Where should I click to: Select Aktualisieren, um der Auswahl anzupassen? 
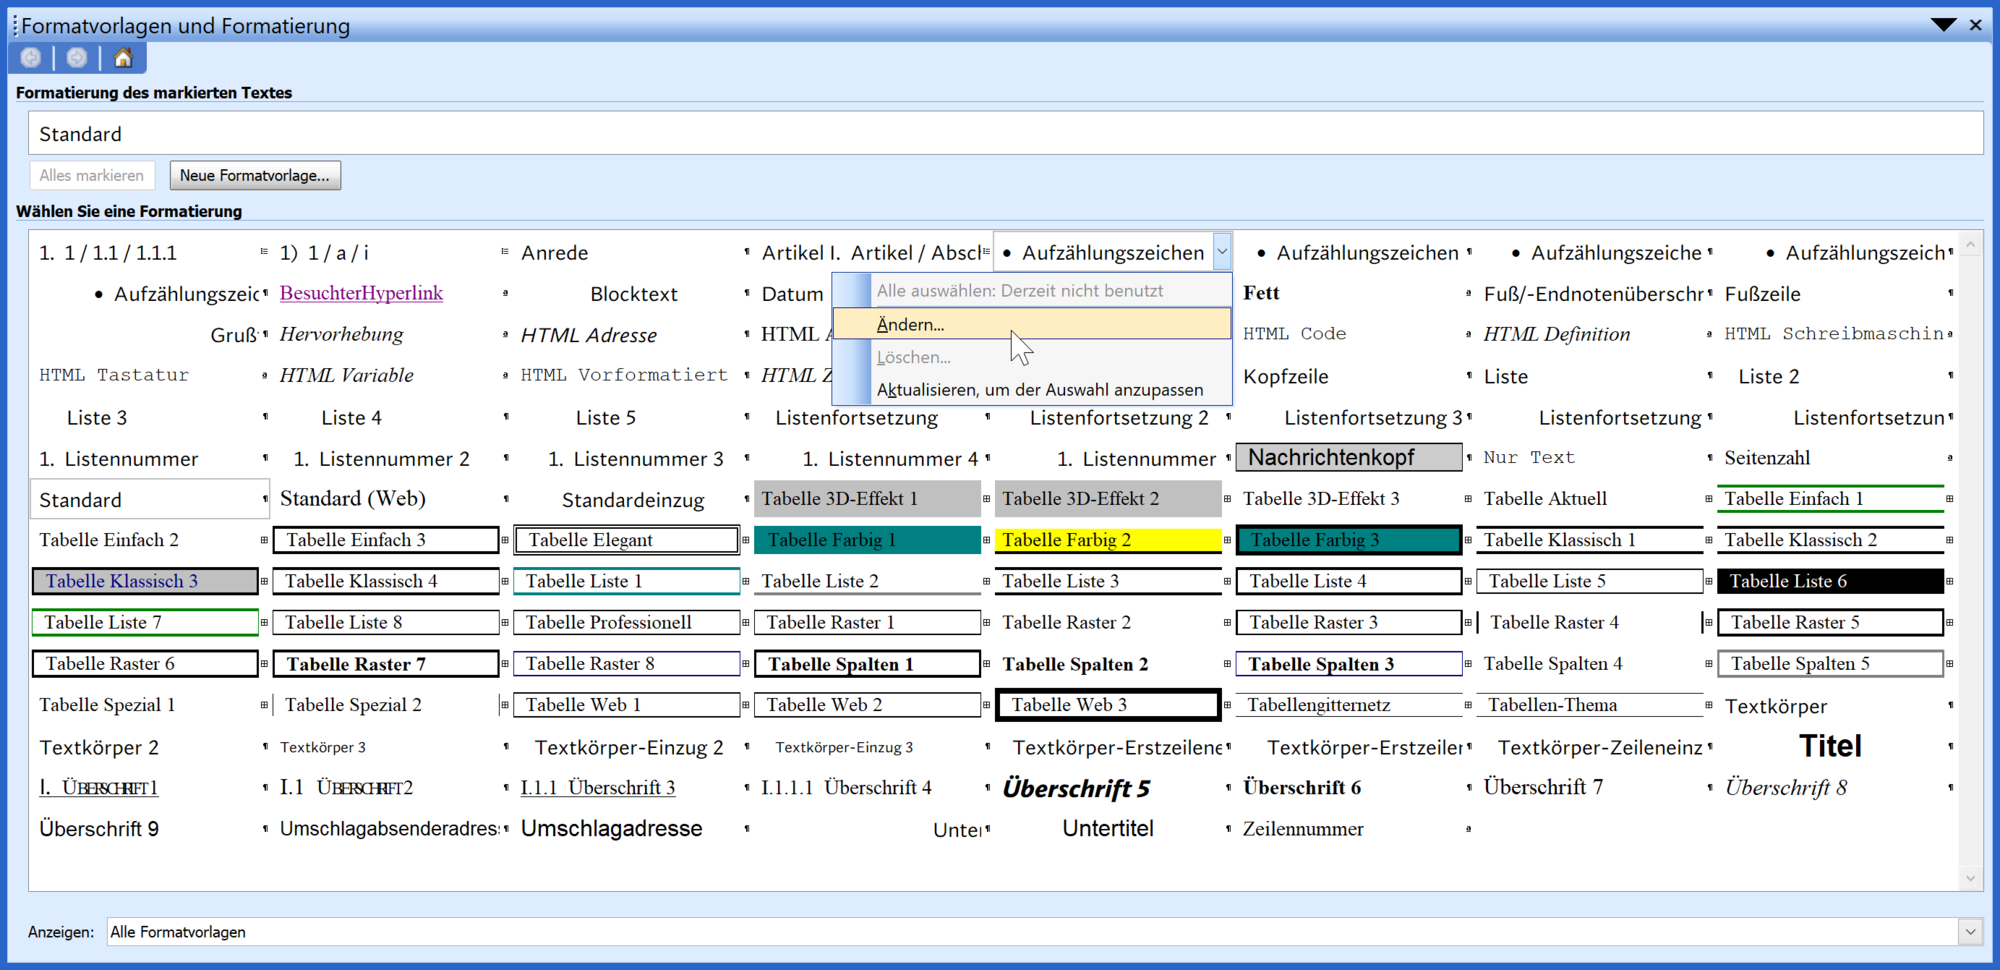point(1031,390)
